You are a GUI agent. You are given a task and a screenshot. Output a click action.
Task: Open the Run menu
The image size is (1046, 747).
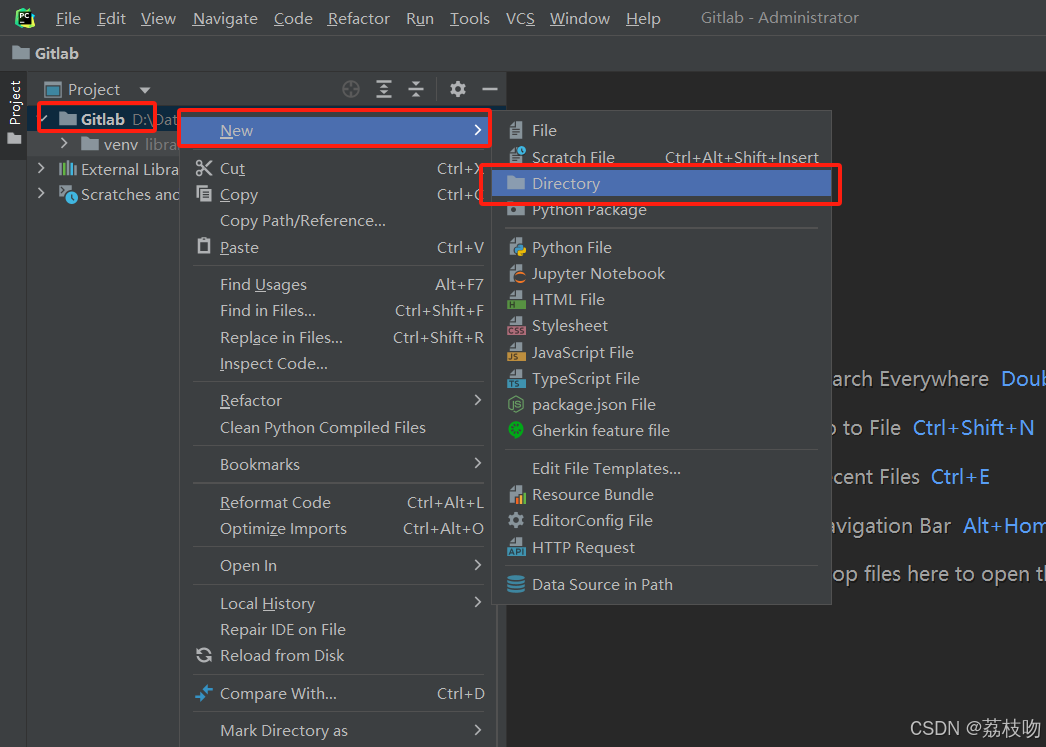pyautogui.click(x=420, y=19)
